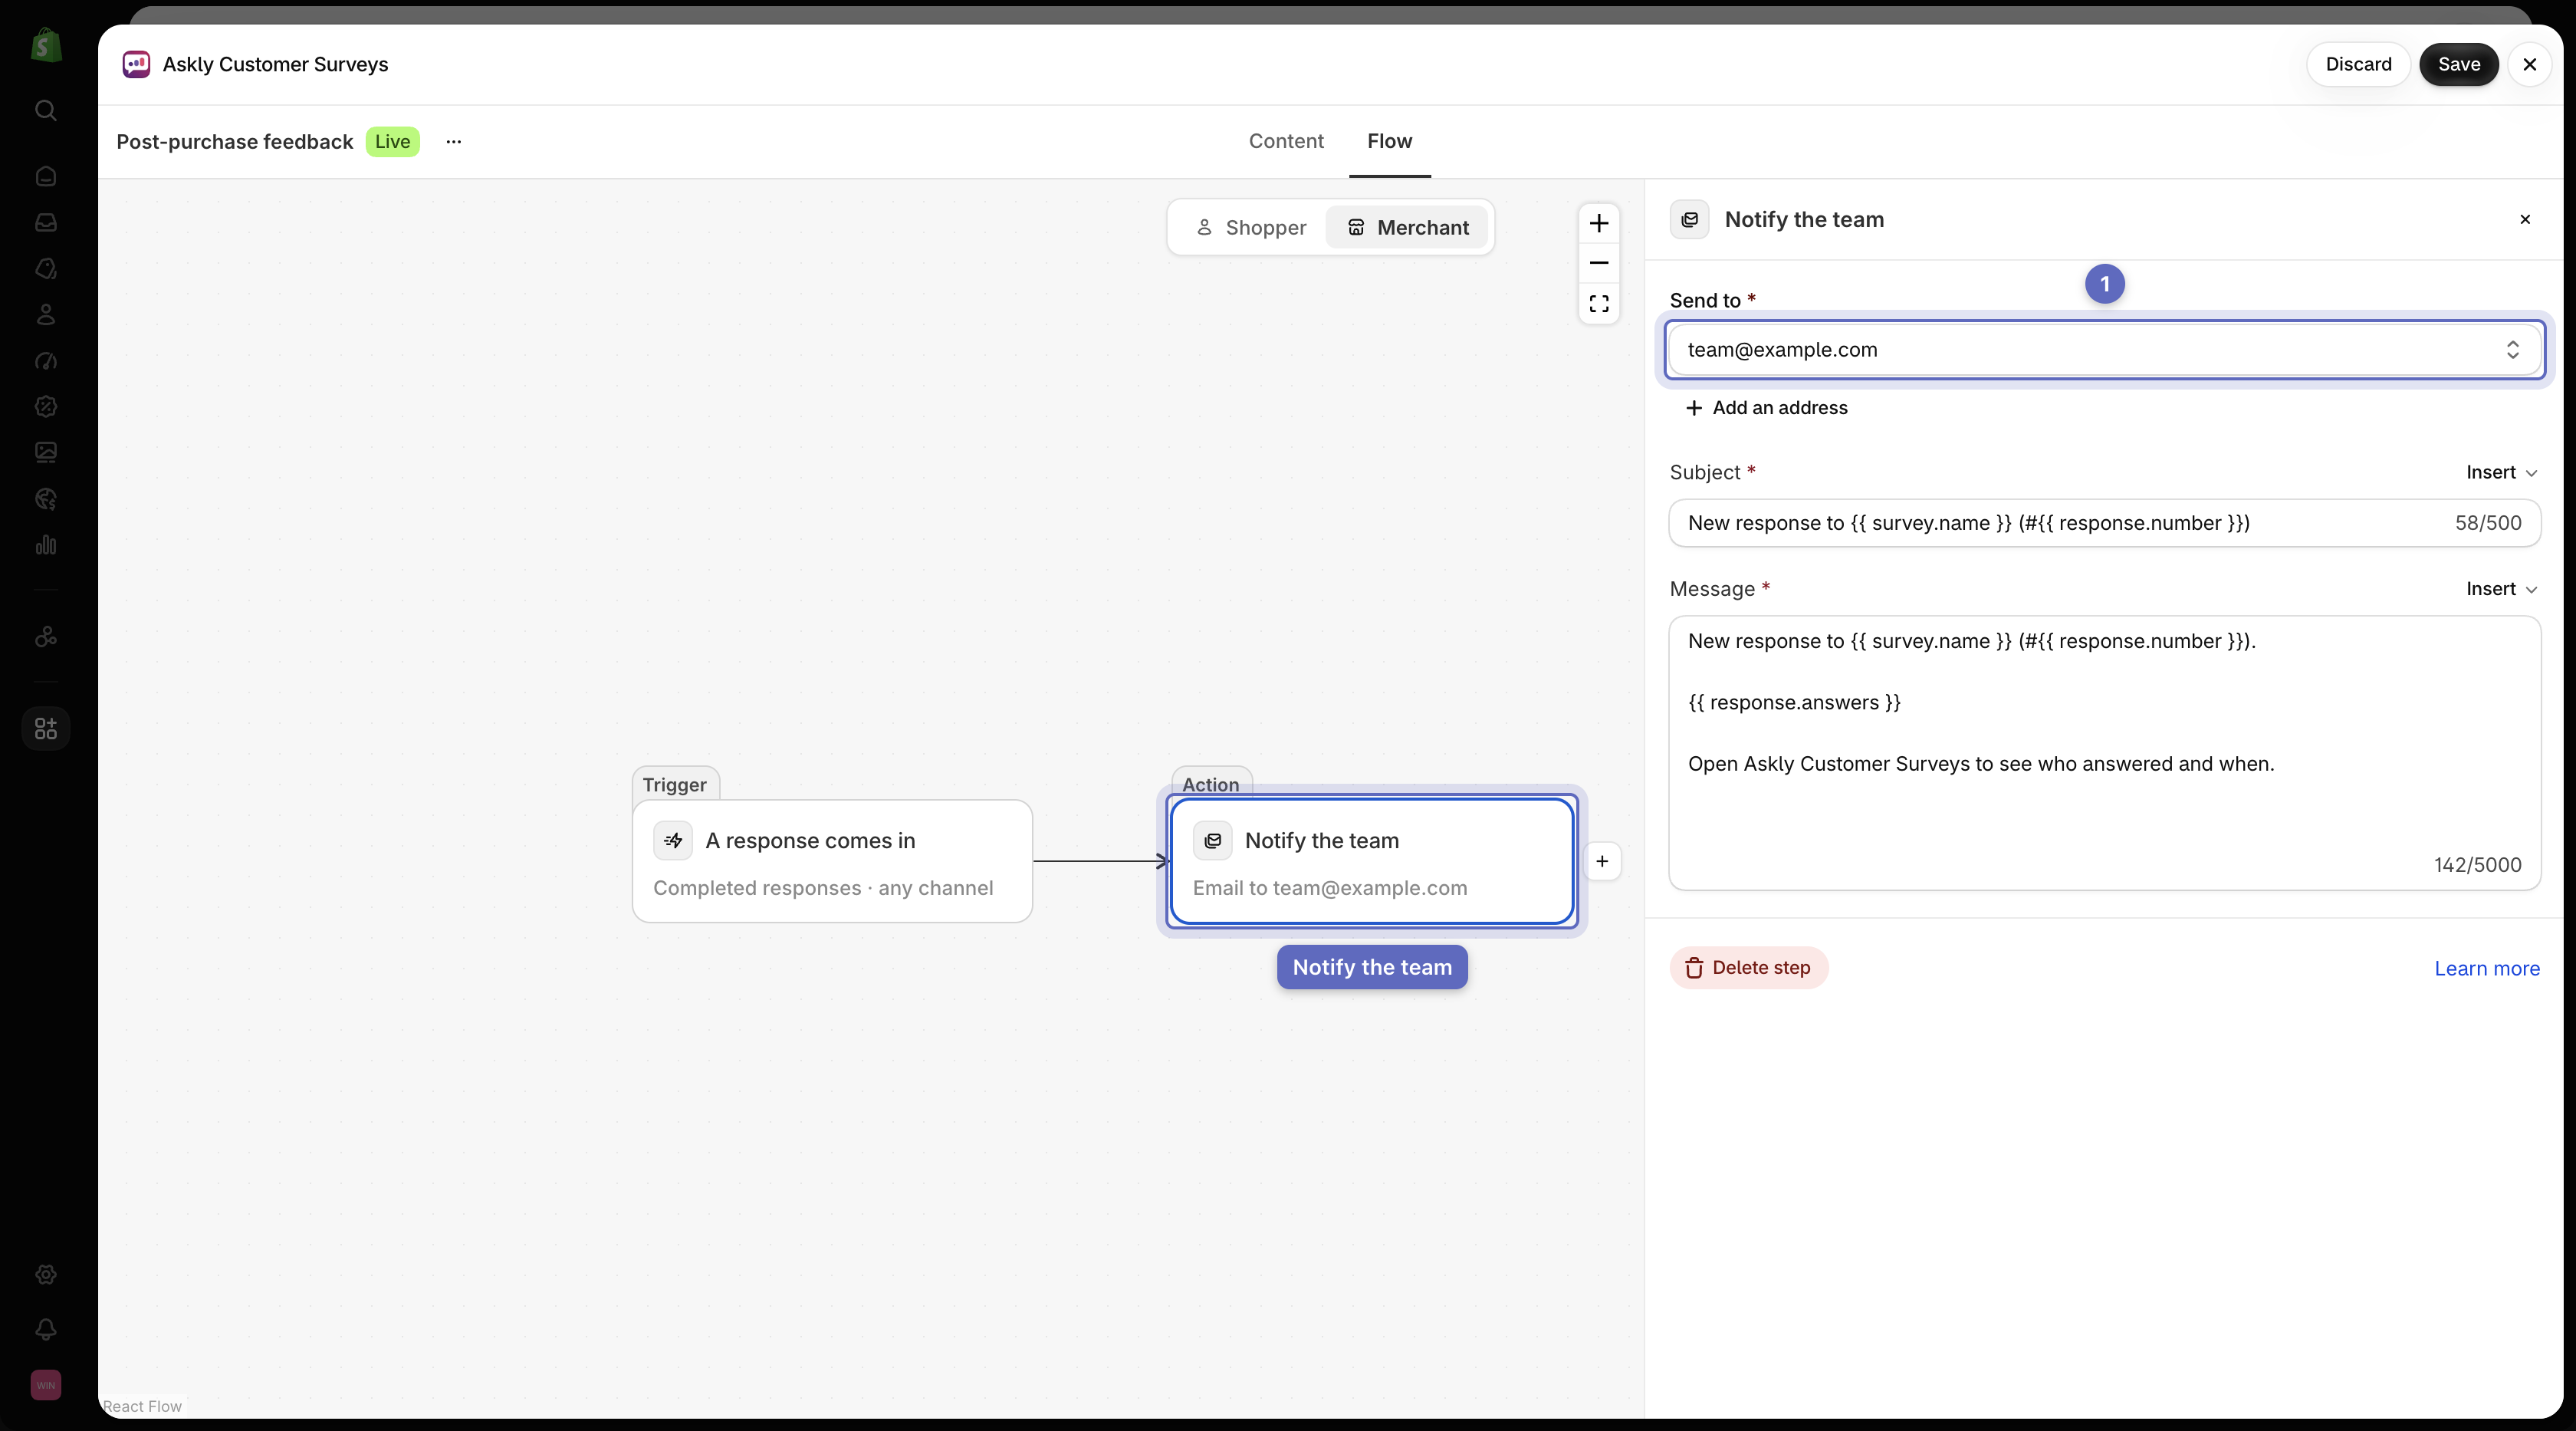
Task: Open Orders inbox icon in the sidebar
Action: click(46, 222)
